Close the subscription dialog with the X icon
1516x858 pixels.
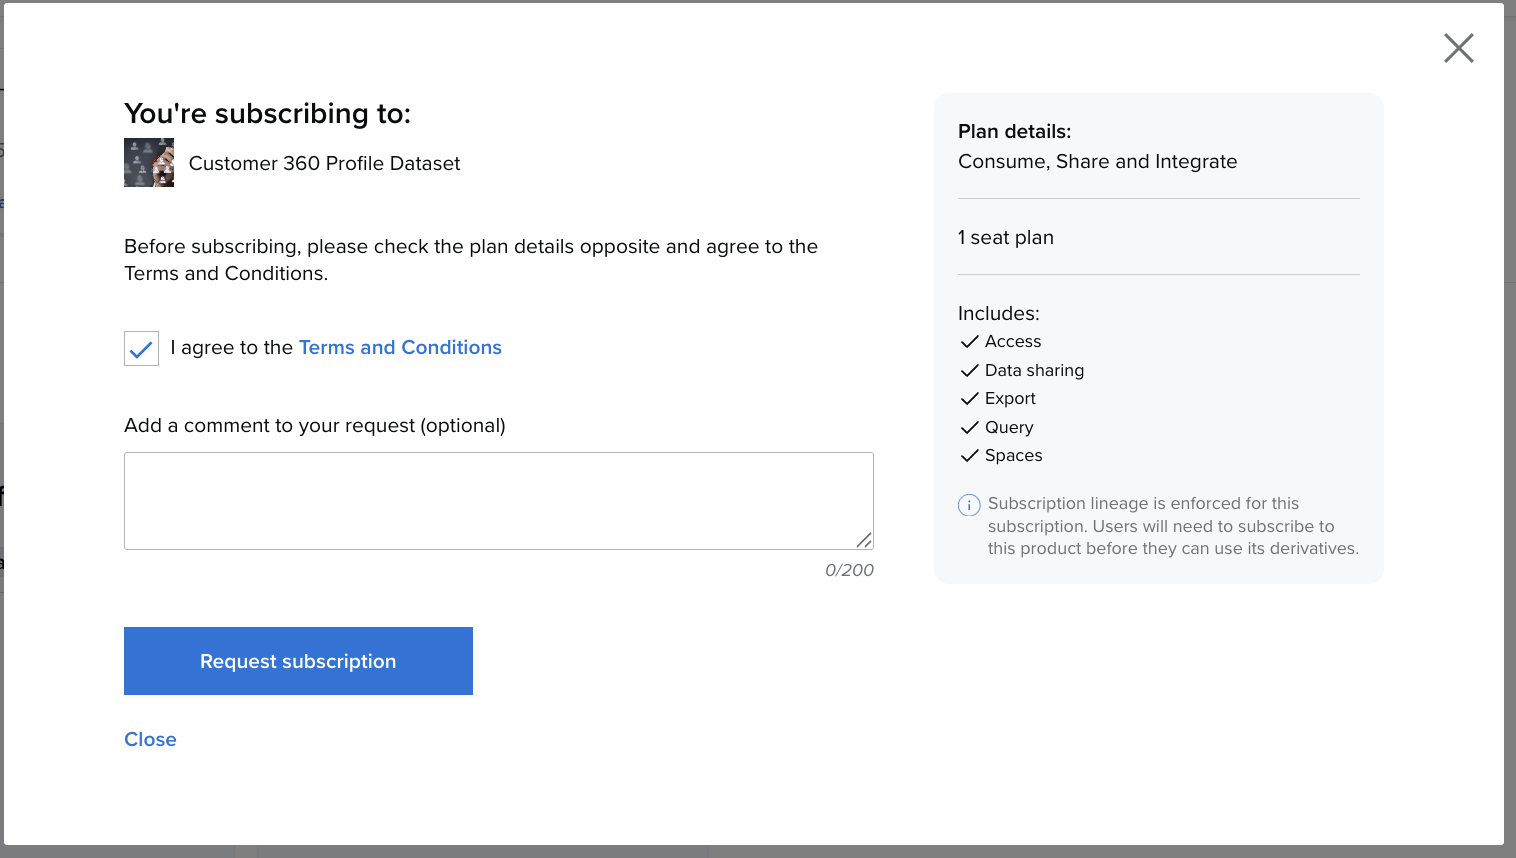[1458, 48]
